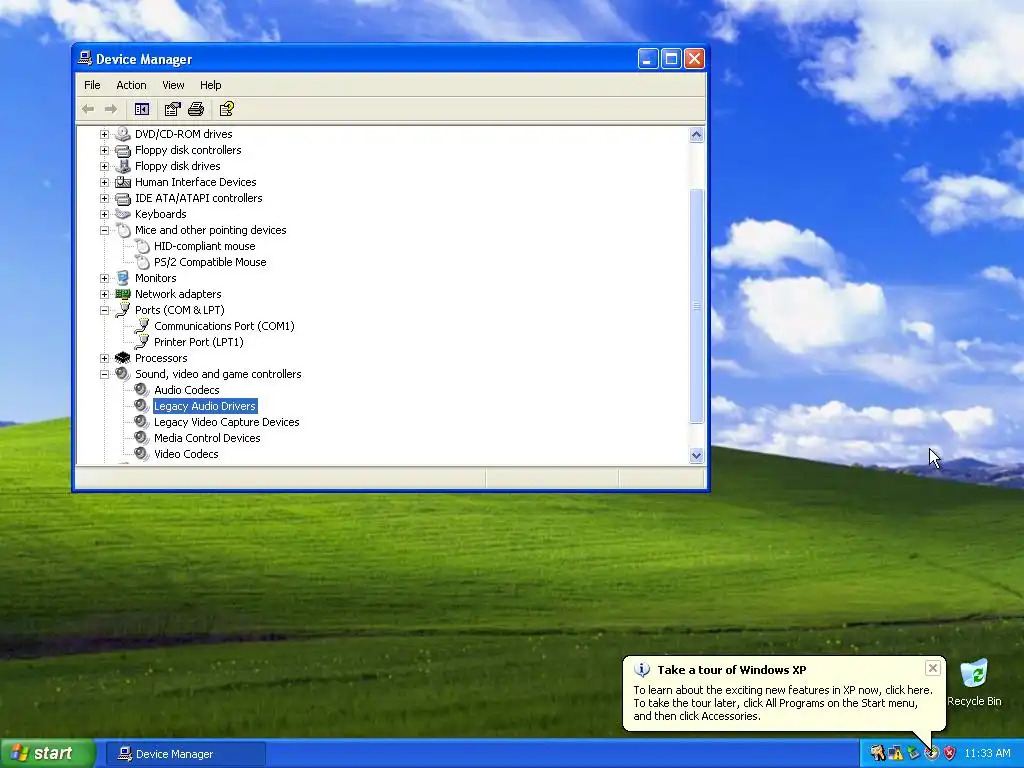Image resolution: width=1024 pixels, height=768 pixels.
Task: Click the Human Interface Devices icon
Action: coord(123,182)
